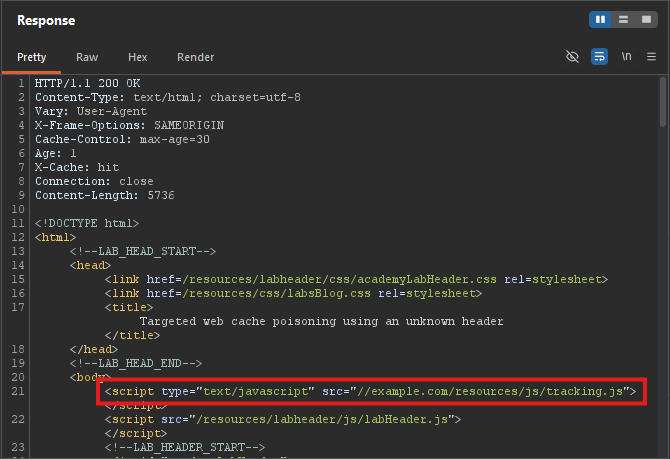The width and height of the screenshot is (670, 459).
Task: Select the combined single-pane layout icon
Action: coord(646,20)
